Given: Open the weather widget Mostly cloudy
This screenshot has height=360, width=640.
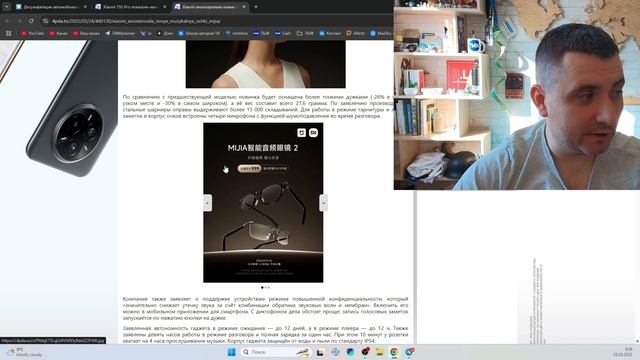Looking at the screenshot, I should tap(24, 352).
